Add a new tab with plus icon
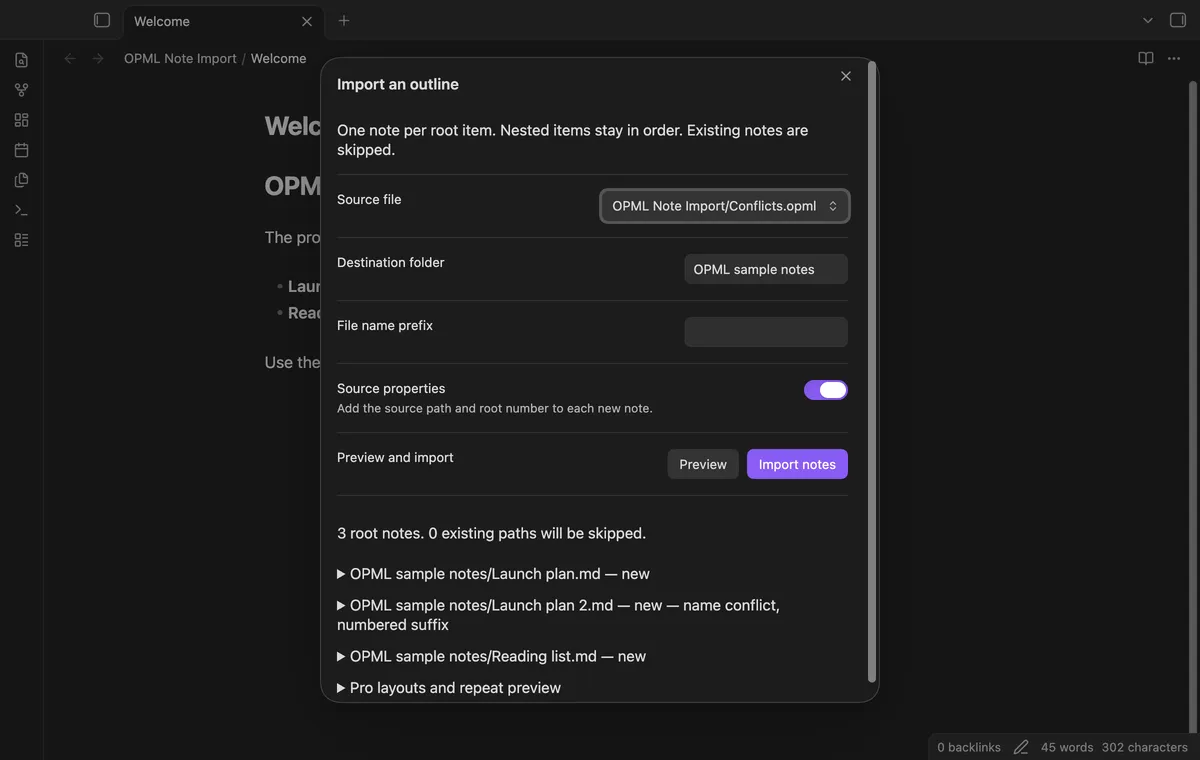Viewport: 1200px width, 760px height. tap(344, 20)
